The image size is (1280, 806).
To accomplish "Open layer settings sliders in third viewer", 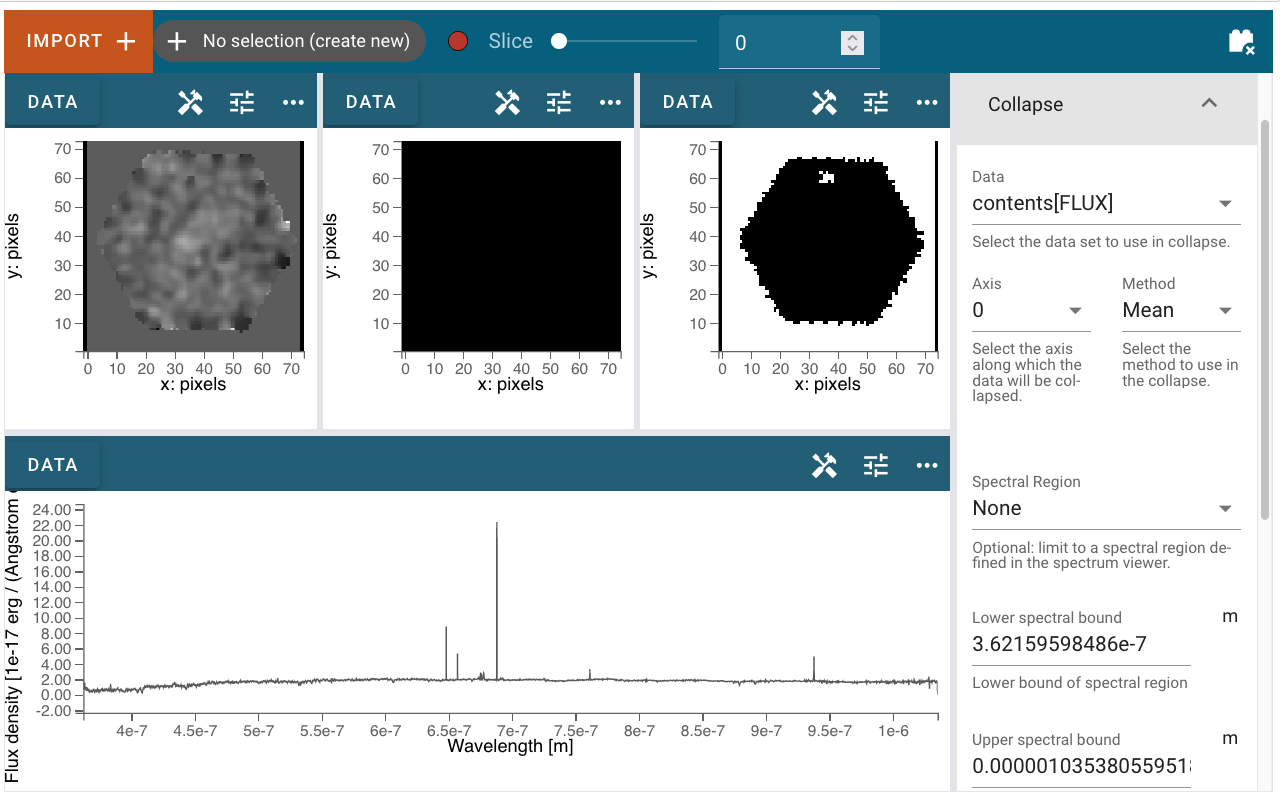I will (x=876, y=102).
